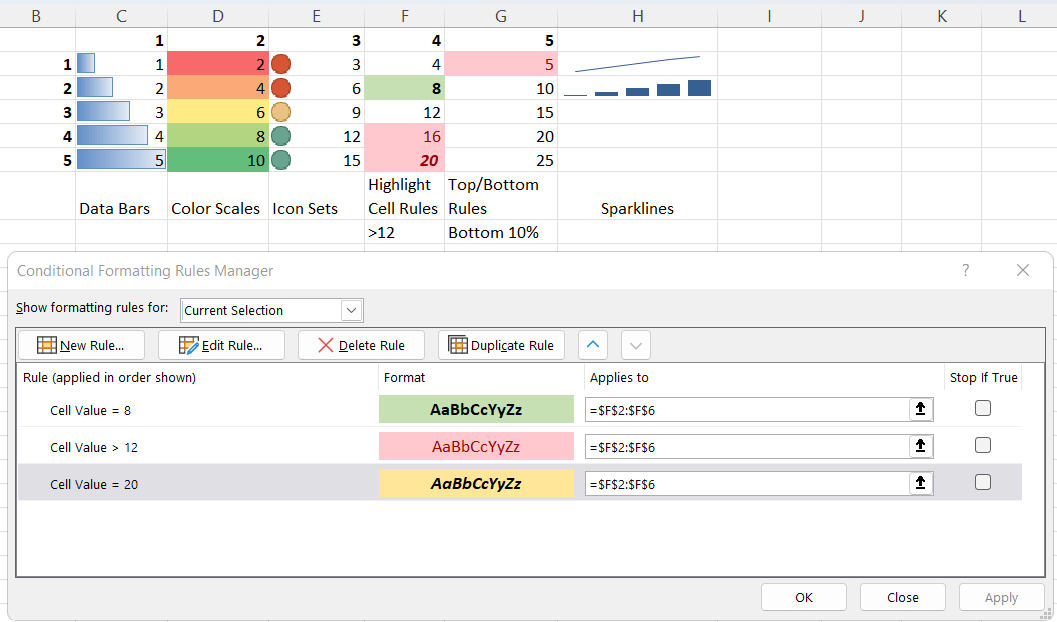Click the Top/Bottom Rules cell

[501, 195]
